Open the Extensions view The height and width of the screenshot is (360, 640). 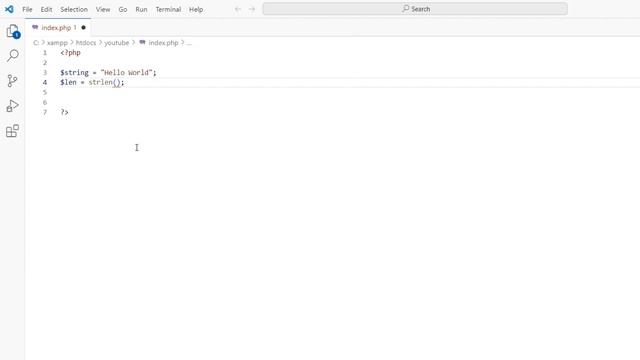(x=13, y=131)
